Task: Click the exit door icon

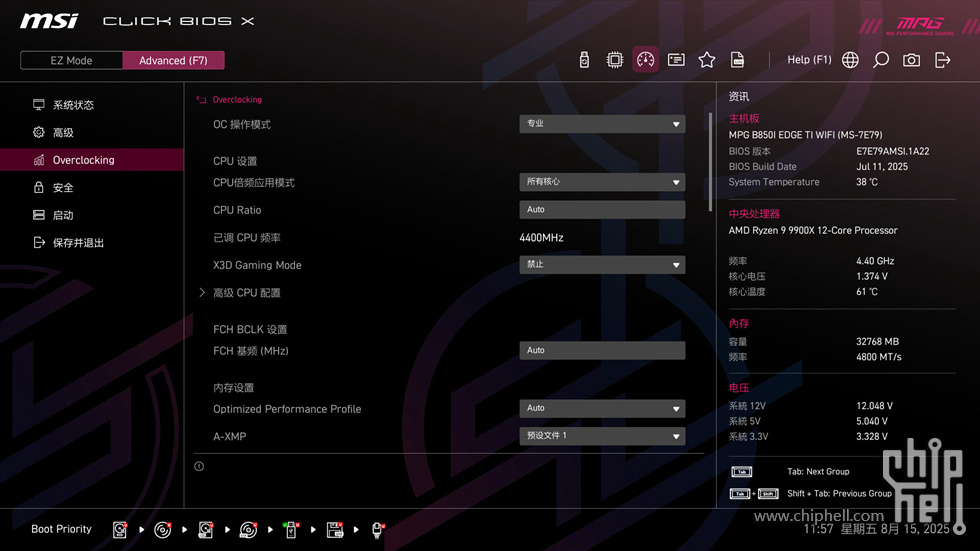Action: click(942, 60)
